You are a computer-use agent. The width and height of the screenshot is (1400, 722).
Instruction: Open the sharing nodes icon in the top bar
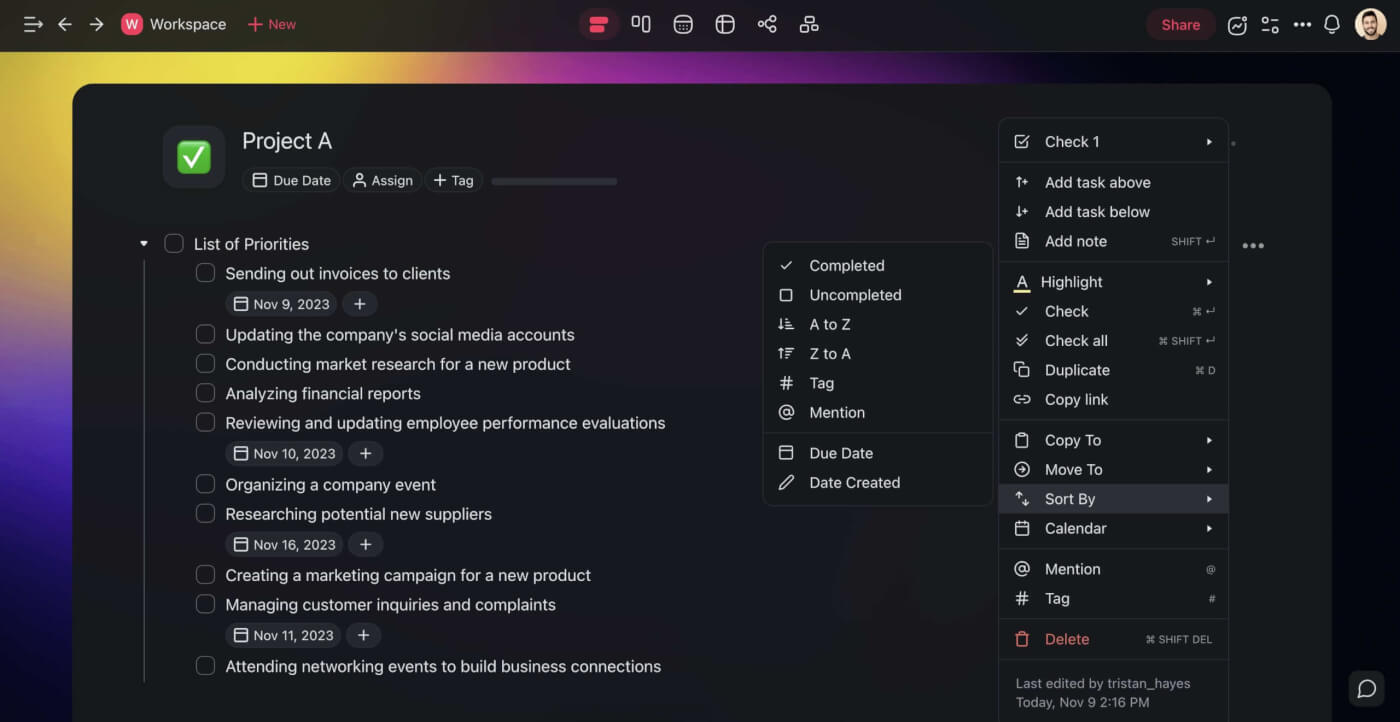point(767,24)
